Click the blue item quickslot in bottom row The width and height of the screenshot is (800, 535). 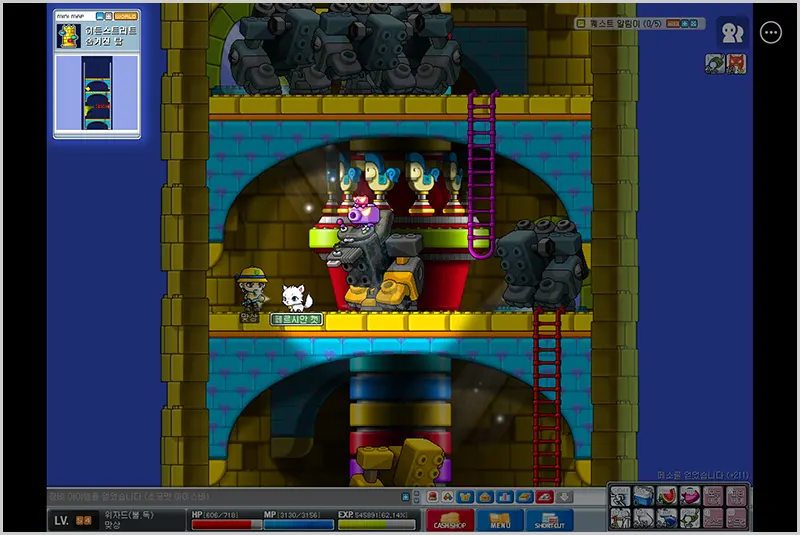pyautogui.click(x=666, y=518)
